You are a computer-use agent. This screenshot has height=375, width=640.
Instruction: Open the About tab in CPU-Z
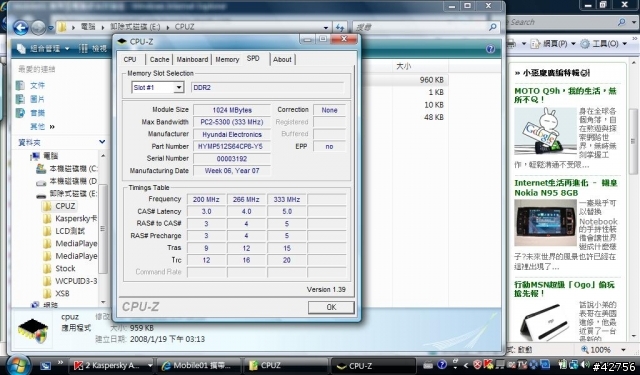point(282,60)
